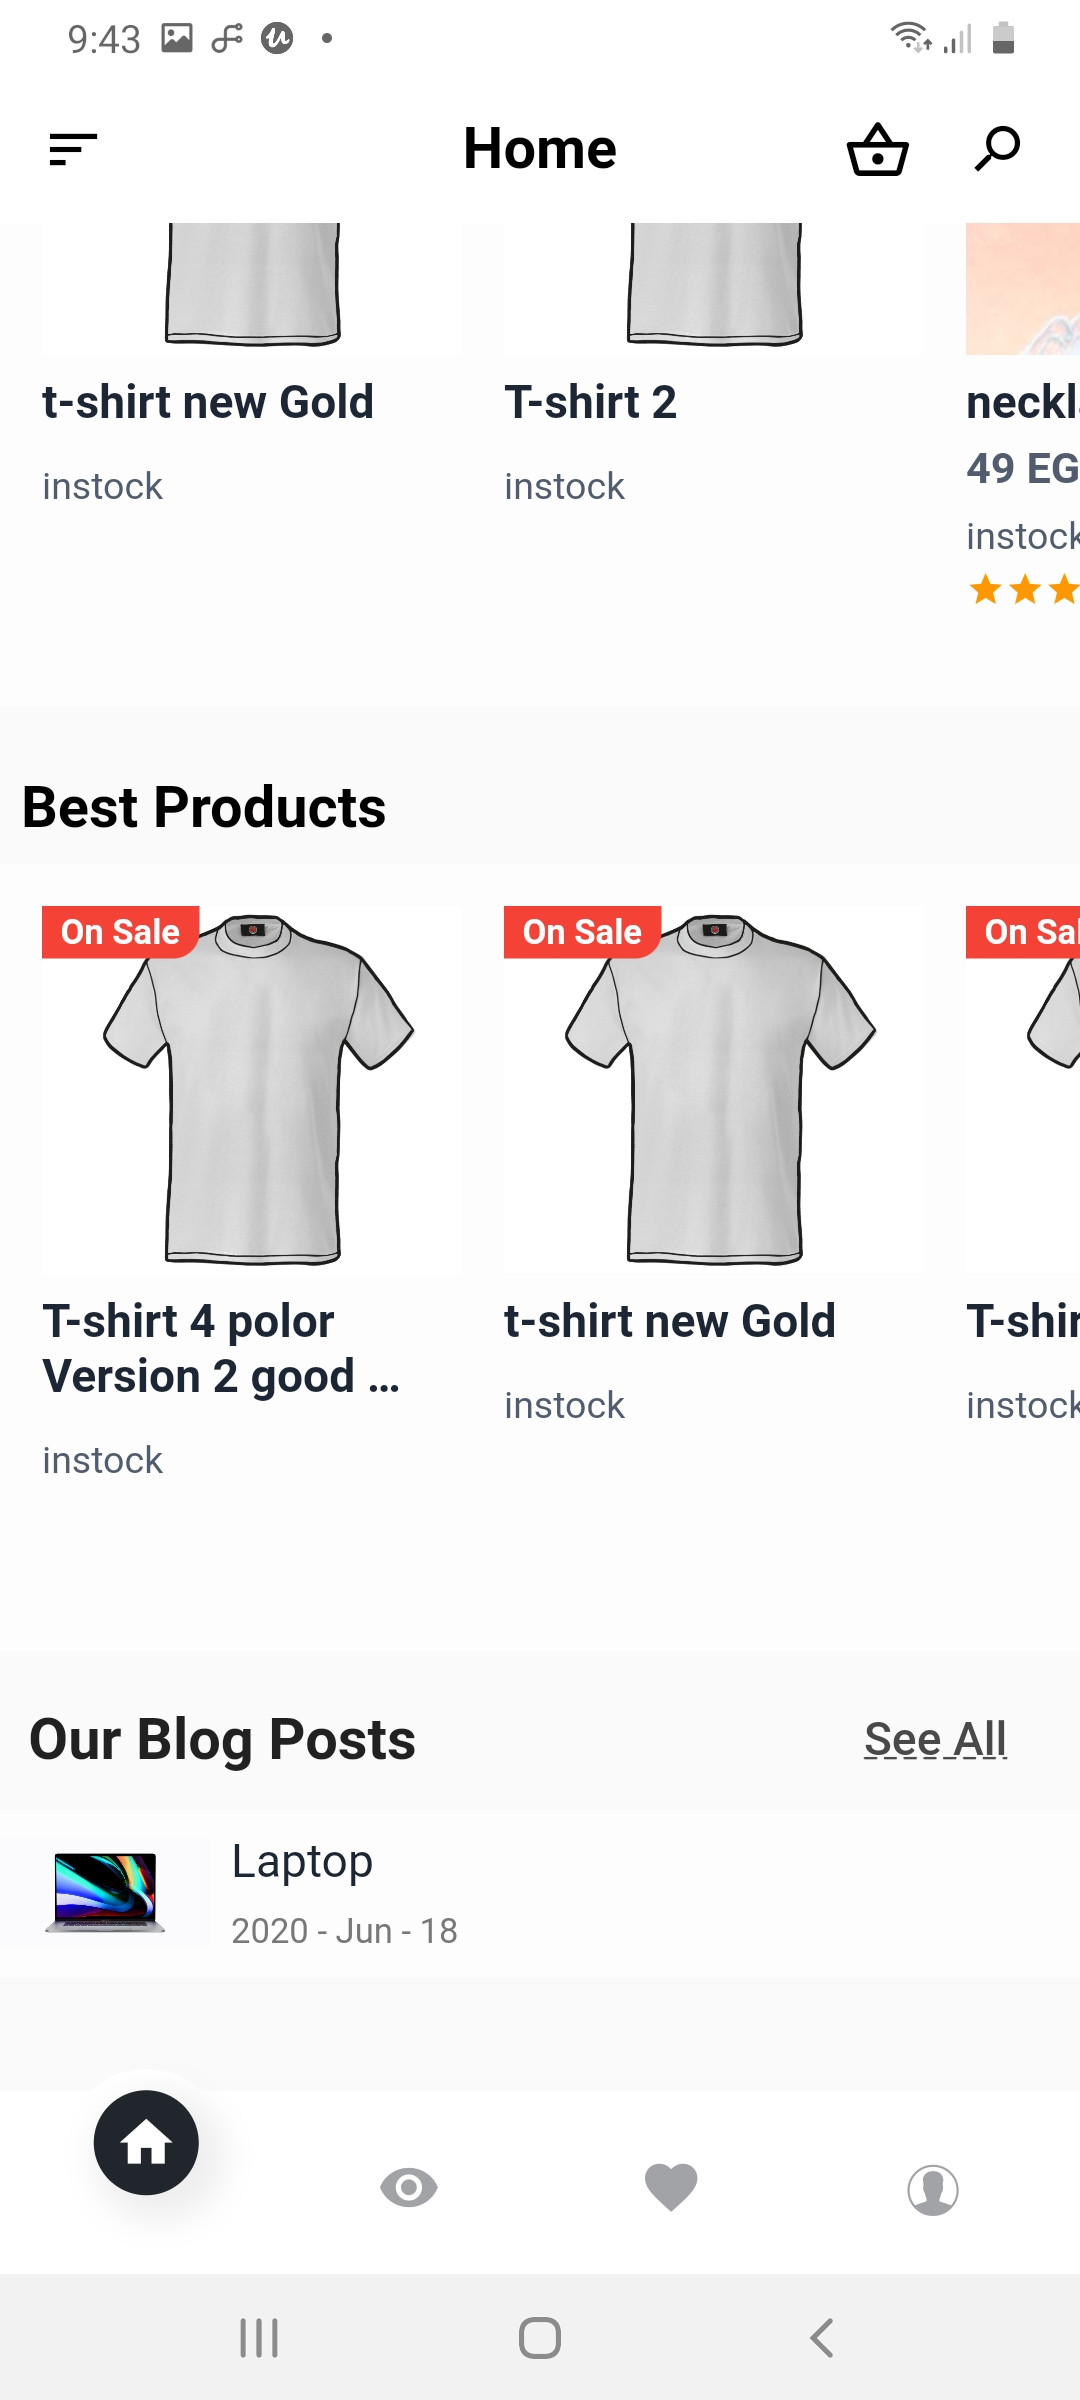This screenshot has width=1080, height=2400.
Task: Select the T-shirt 2 product title
Action: pos(590,402)
